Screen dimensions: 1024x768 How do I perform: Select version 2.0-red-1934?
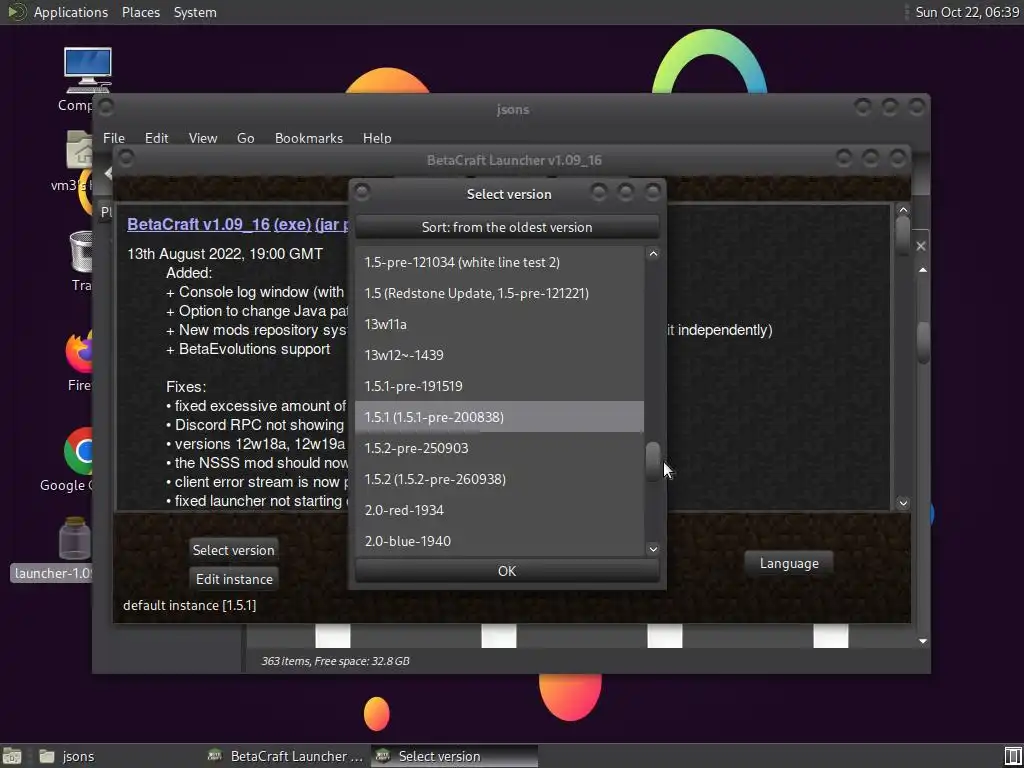(500, 510)
